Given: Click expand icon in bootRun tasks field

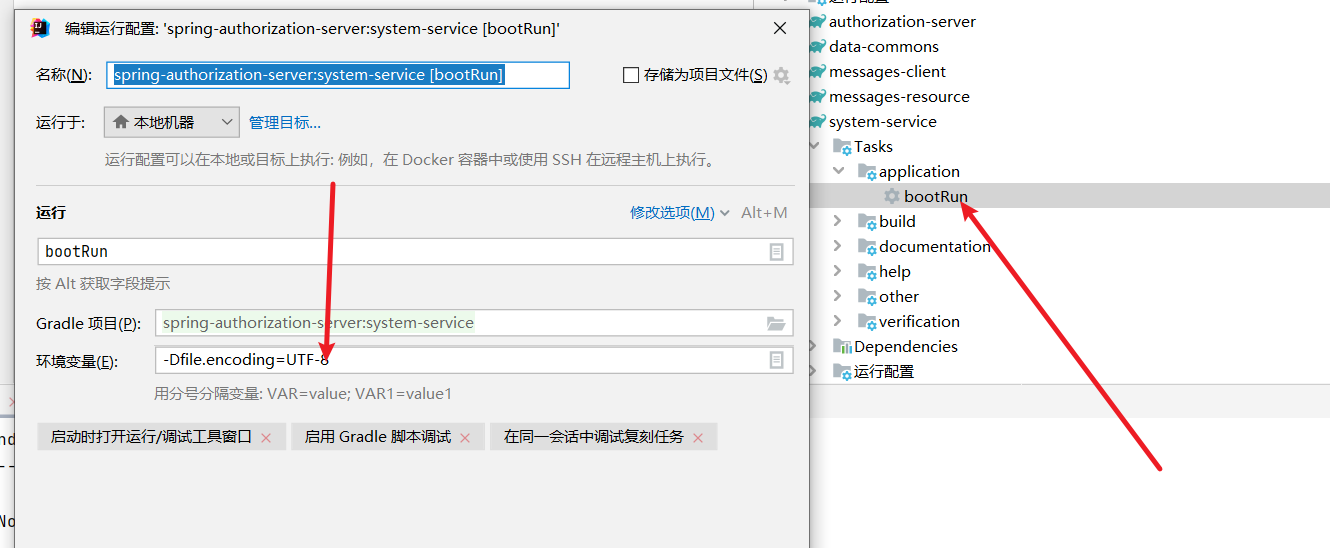Looking at the screenshot, I should 776,252.
